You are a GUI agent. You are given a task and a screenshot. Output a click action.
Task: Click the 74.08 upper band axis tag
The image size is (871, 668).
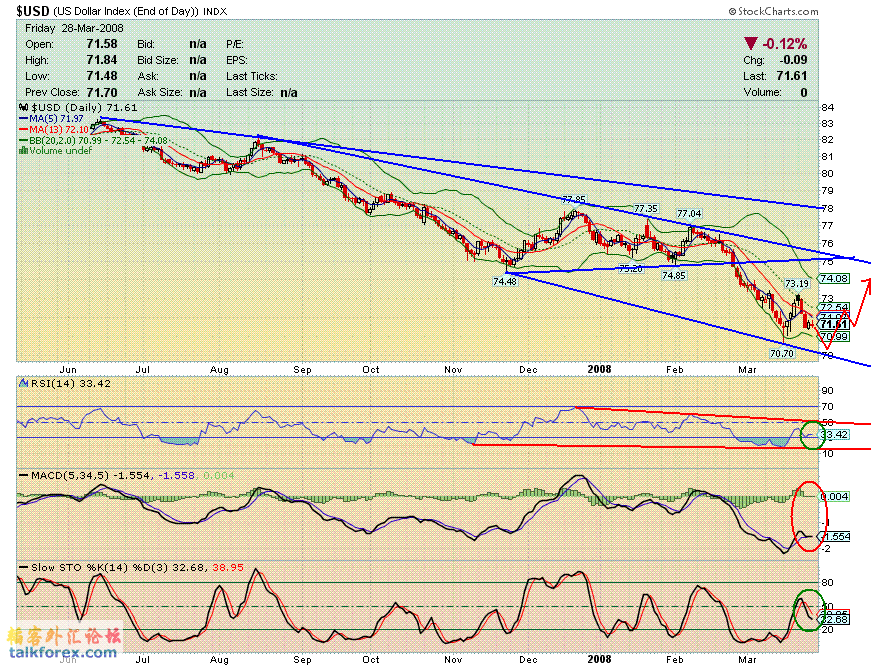[834, 278]
